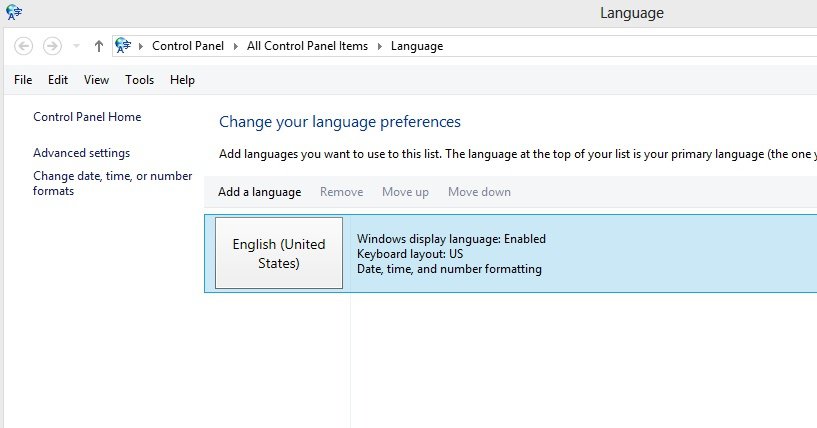Click the Language window title bar icon

coord(14,12)
